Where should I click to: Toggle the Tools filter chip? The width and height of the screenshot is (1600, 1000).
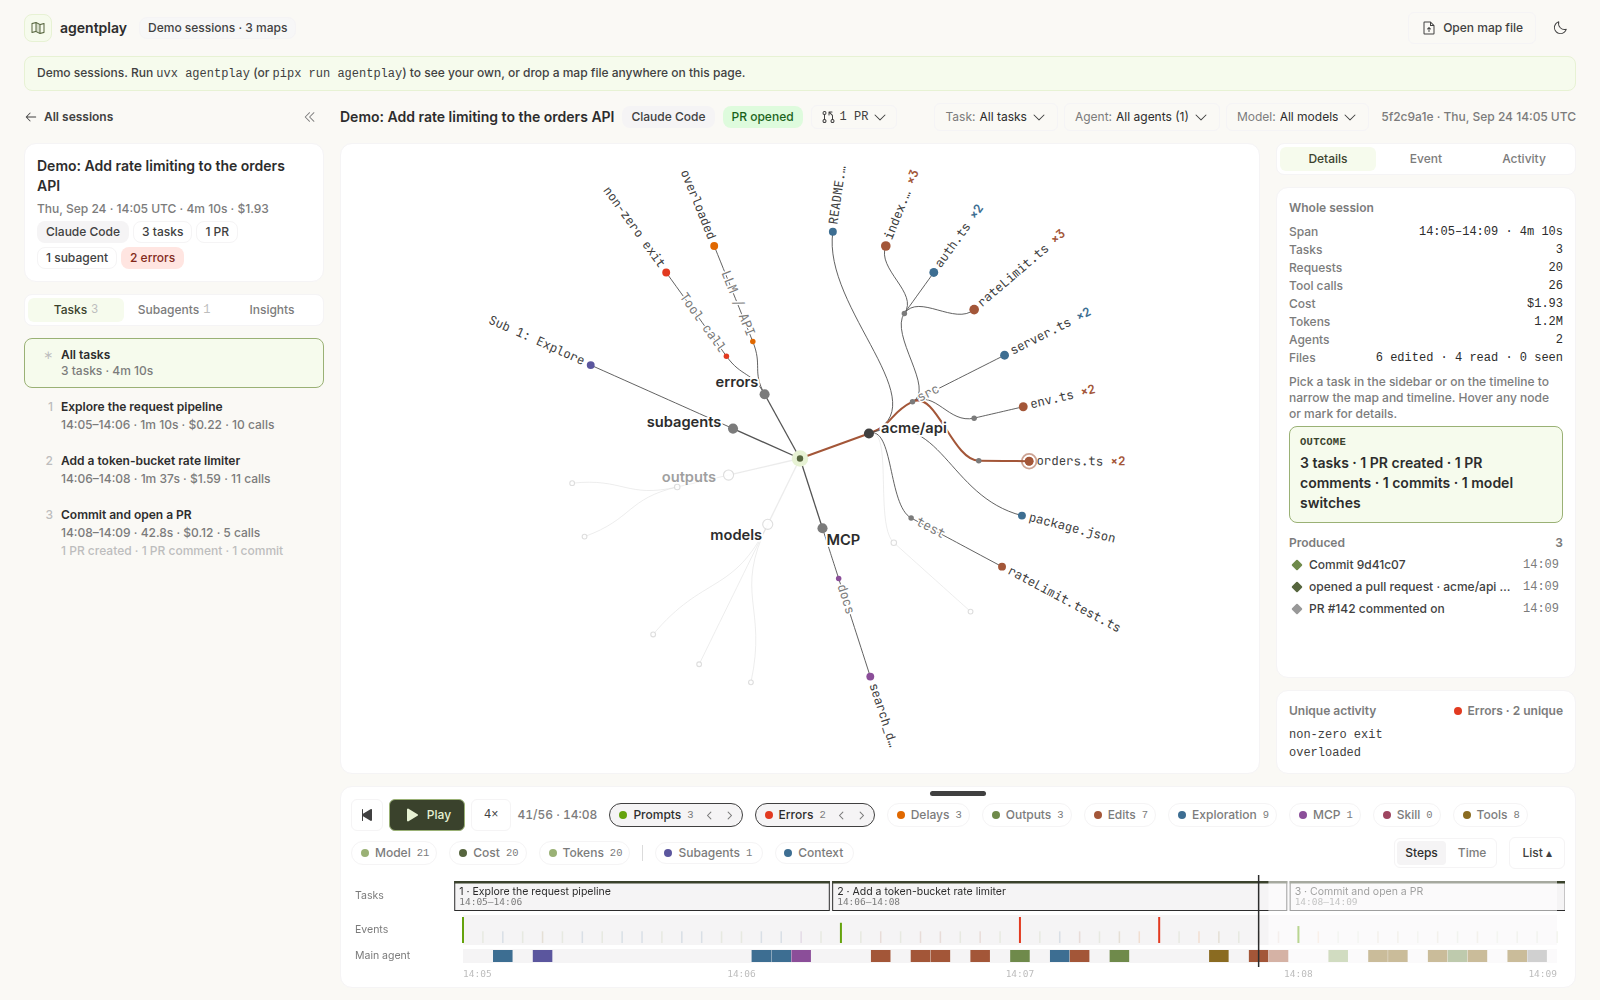point(1491,815)
